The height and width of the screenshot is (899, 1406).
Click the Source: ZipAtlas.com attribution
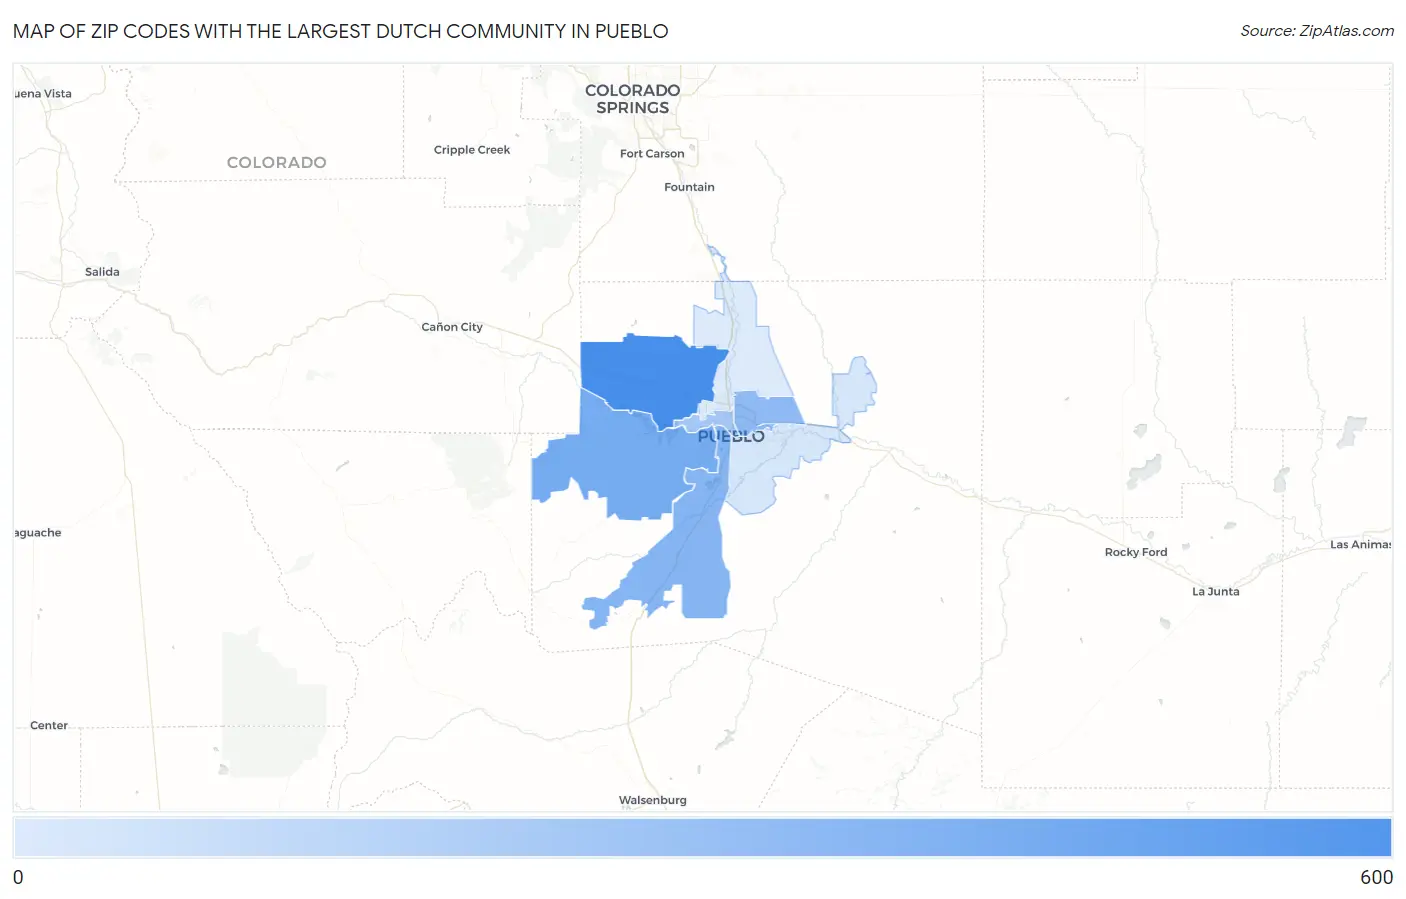[1317, 31]
